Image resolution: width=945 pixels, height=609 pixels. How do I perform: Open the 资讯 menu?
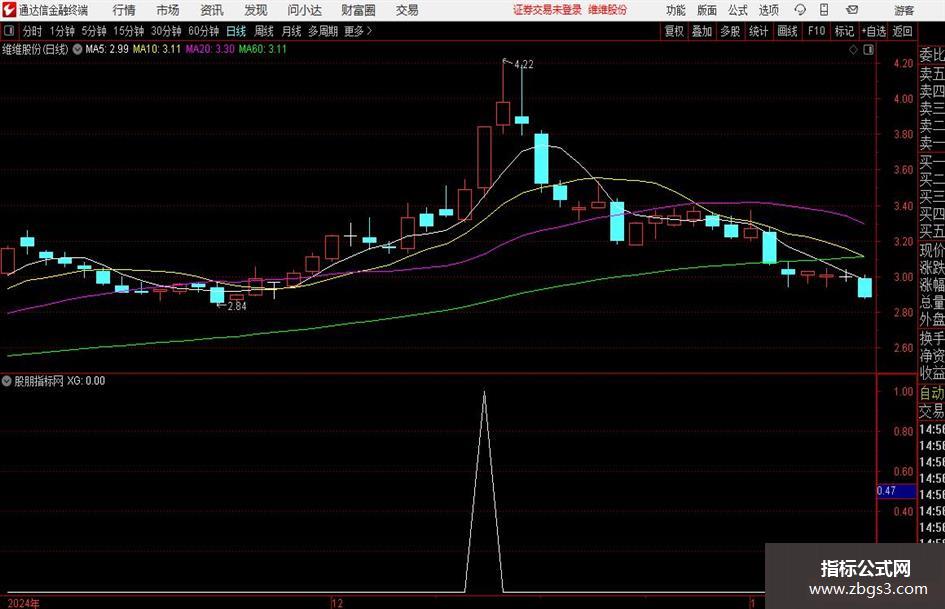click(212, 10)
